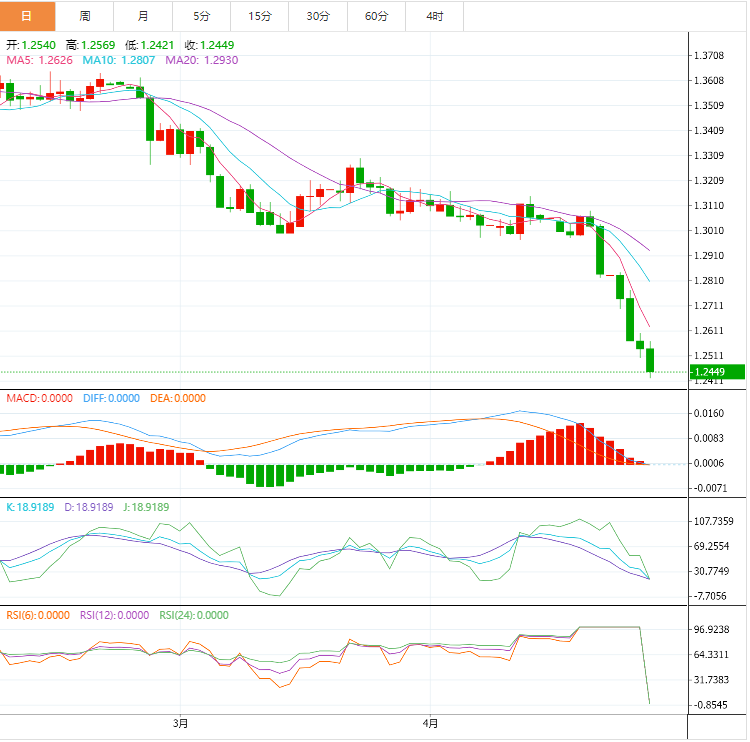Click the -0.0071 MACD axis label
The width and height of the screenshot is (750, 742).
[x=710, y=488]
